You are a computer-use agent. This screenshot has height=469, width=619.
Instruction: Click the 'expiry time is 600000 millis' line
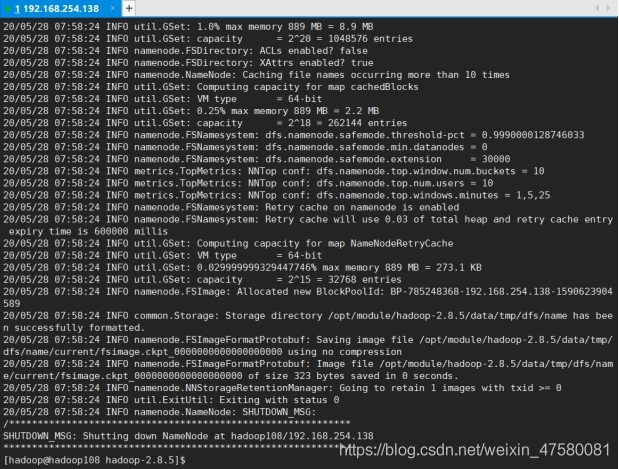[x=88, y=231]
